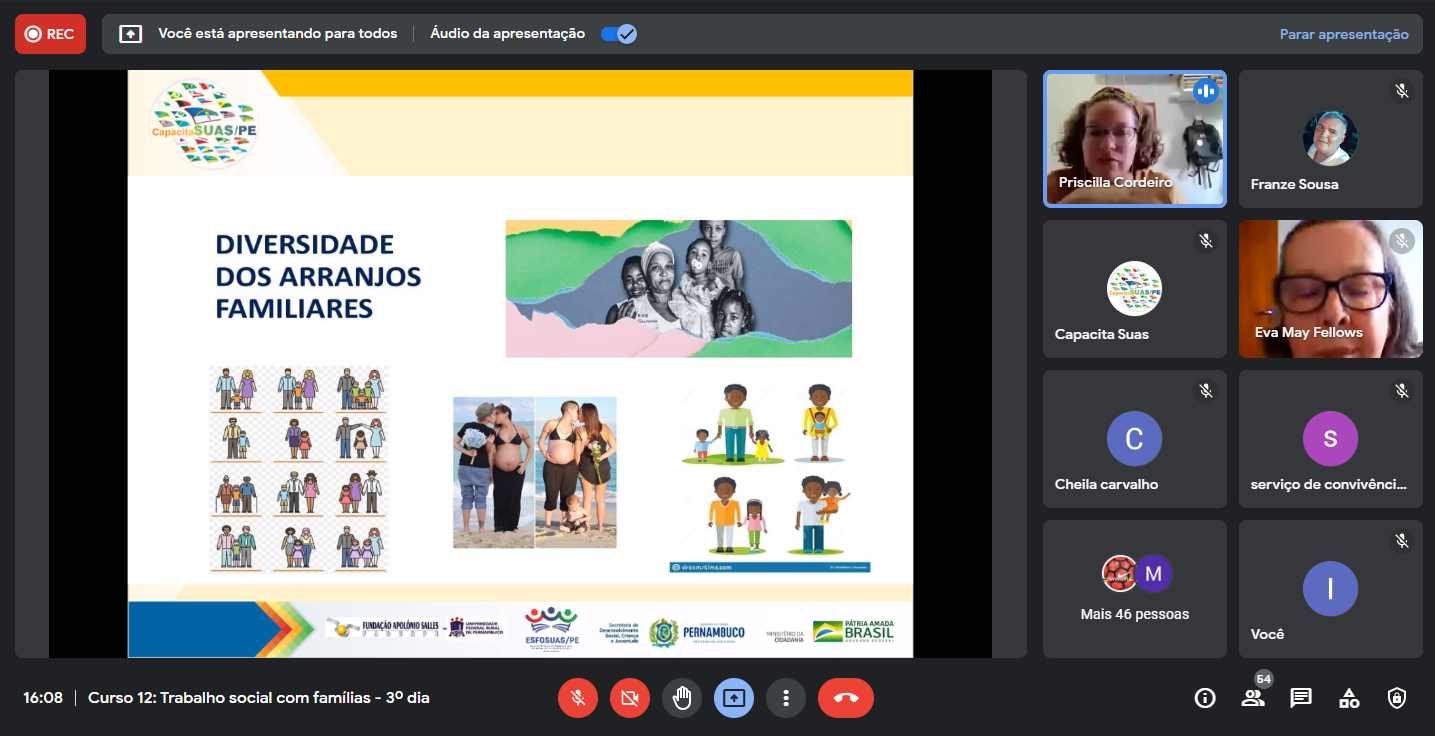The width and height of the screenshot is (1435, 736).
Task: Click the present screen icon
Action: (x=734, y=698)
